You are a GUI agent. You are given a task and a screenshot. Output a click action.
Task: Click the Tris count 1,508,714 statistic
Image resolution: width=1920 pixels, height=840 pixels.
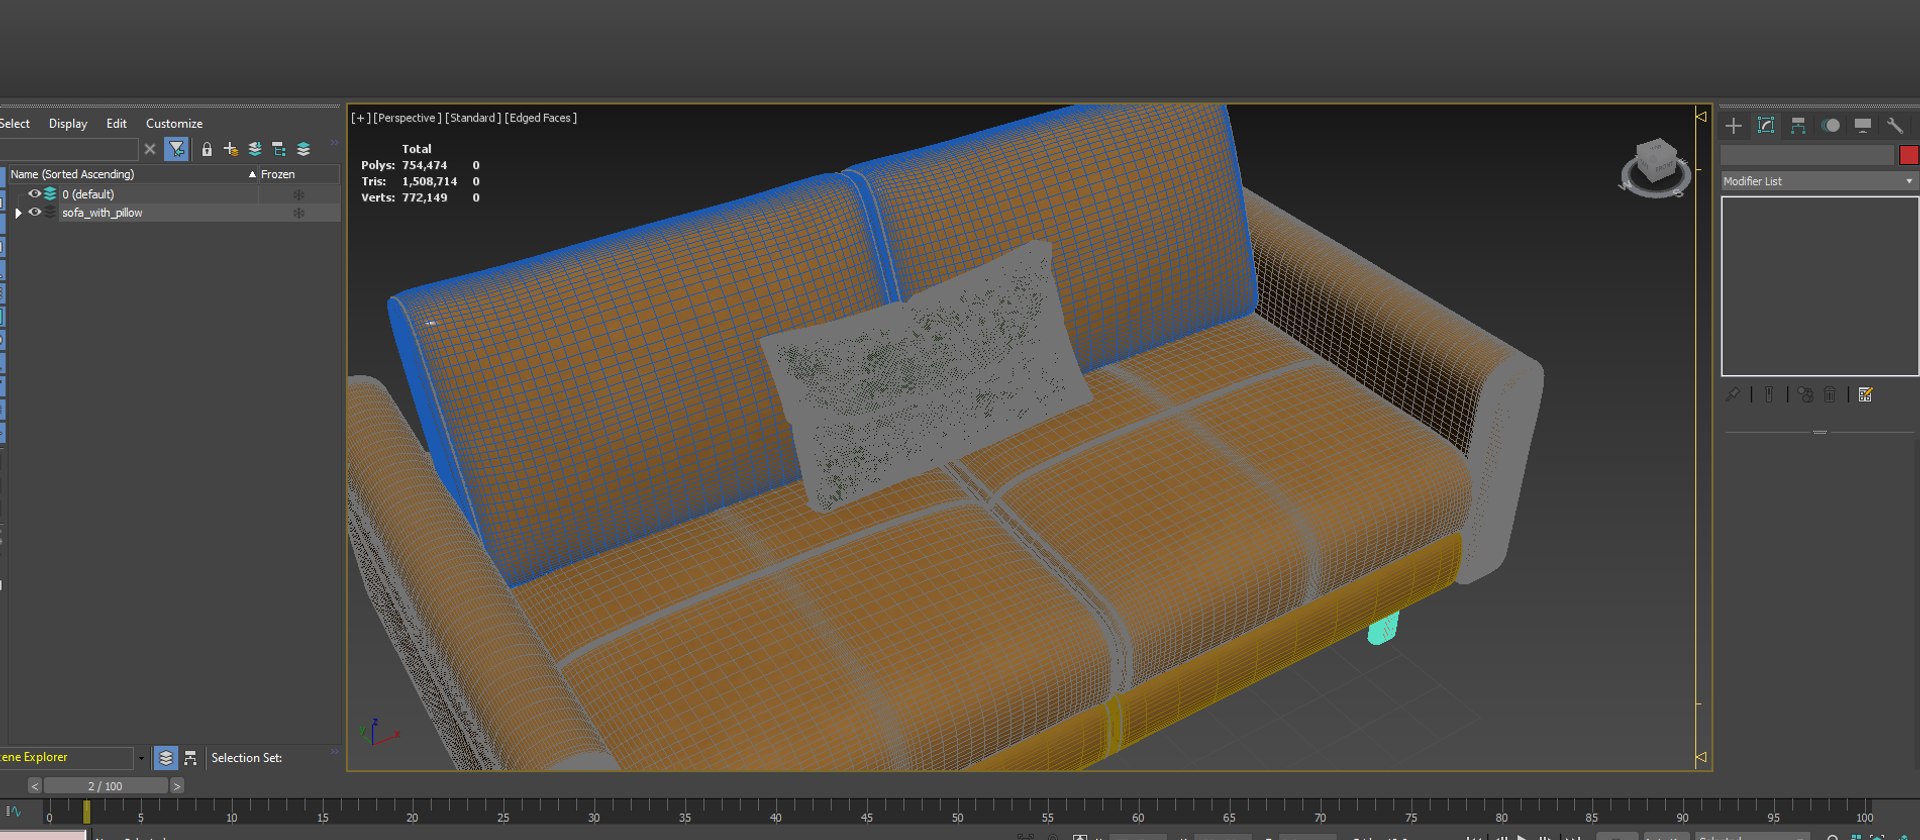click(429, 182)
